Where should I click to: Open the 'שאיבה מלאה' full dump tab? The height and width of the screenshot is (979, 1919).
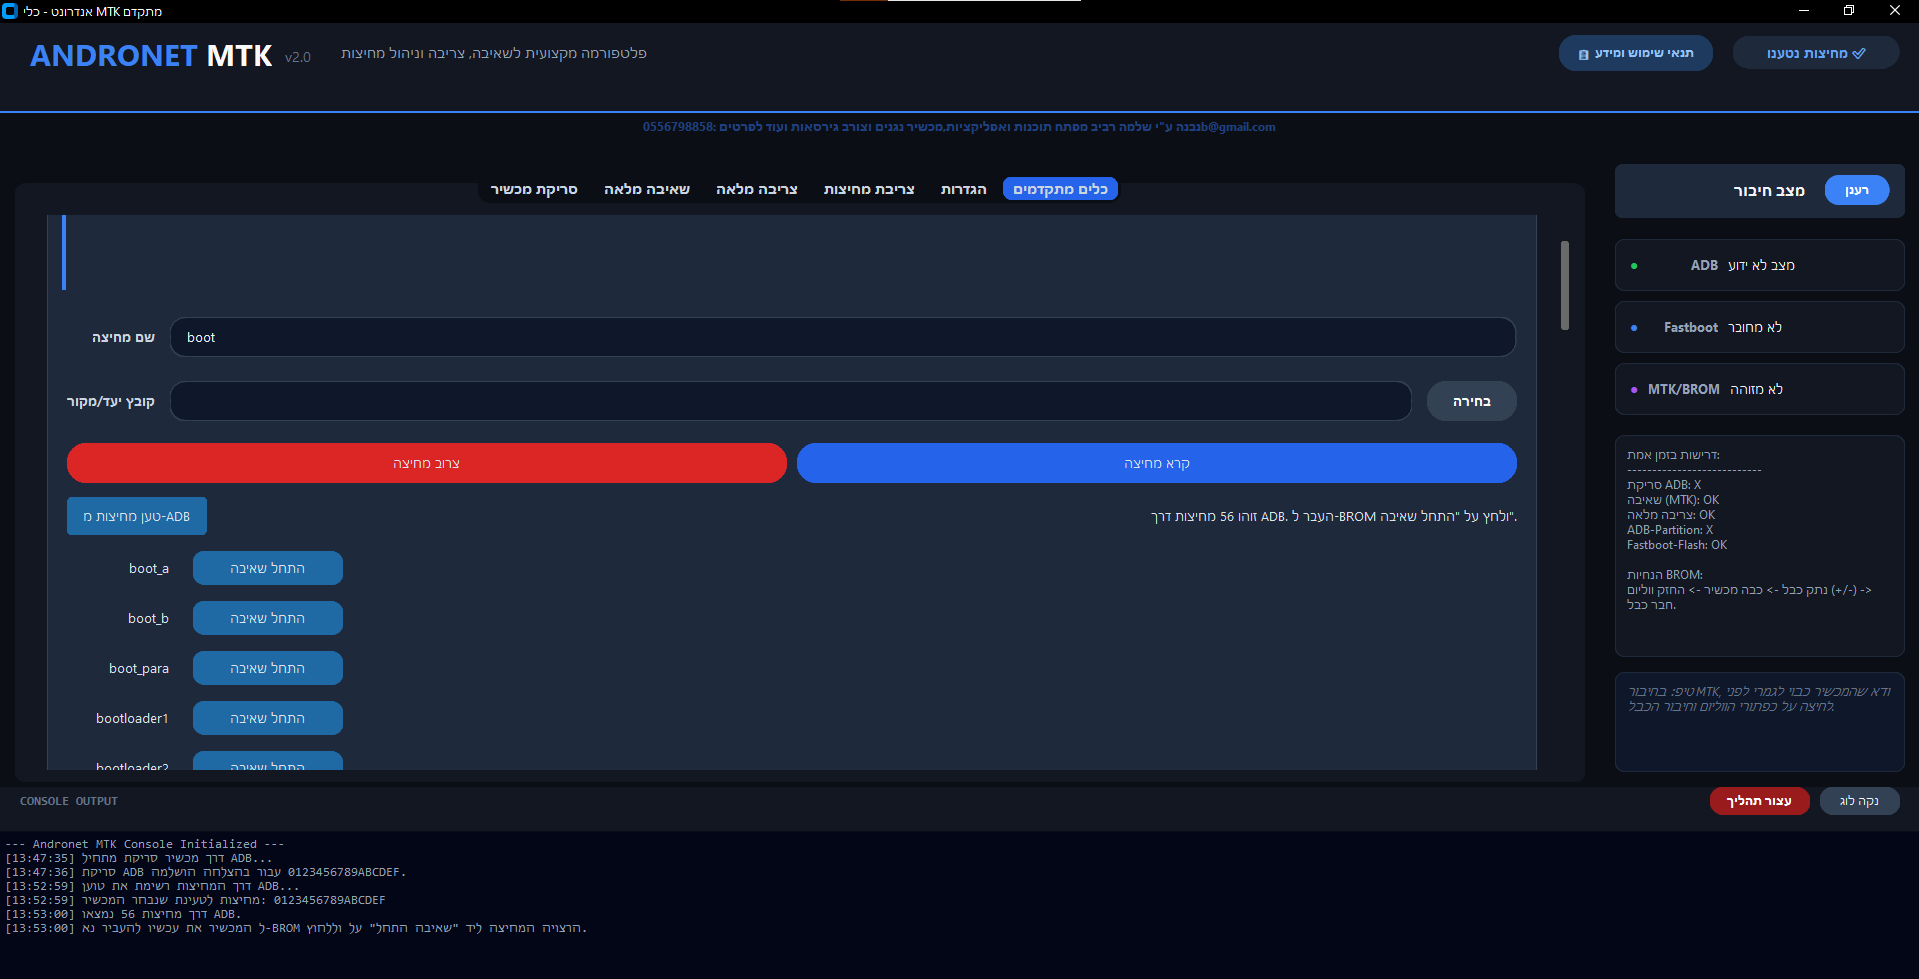click(646, 189)
